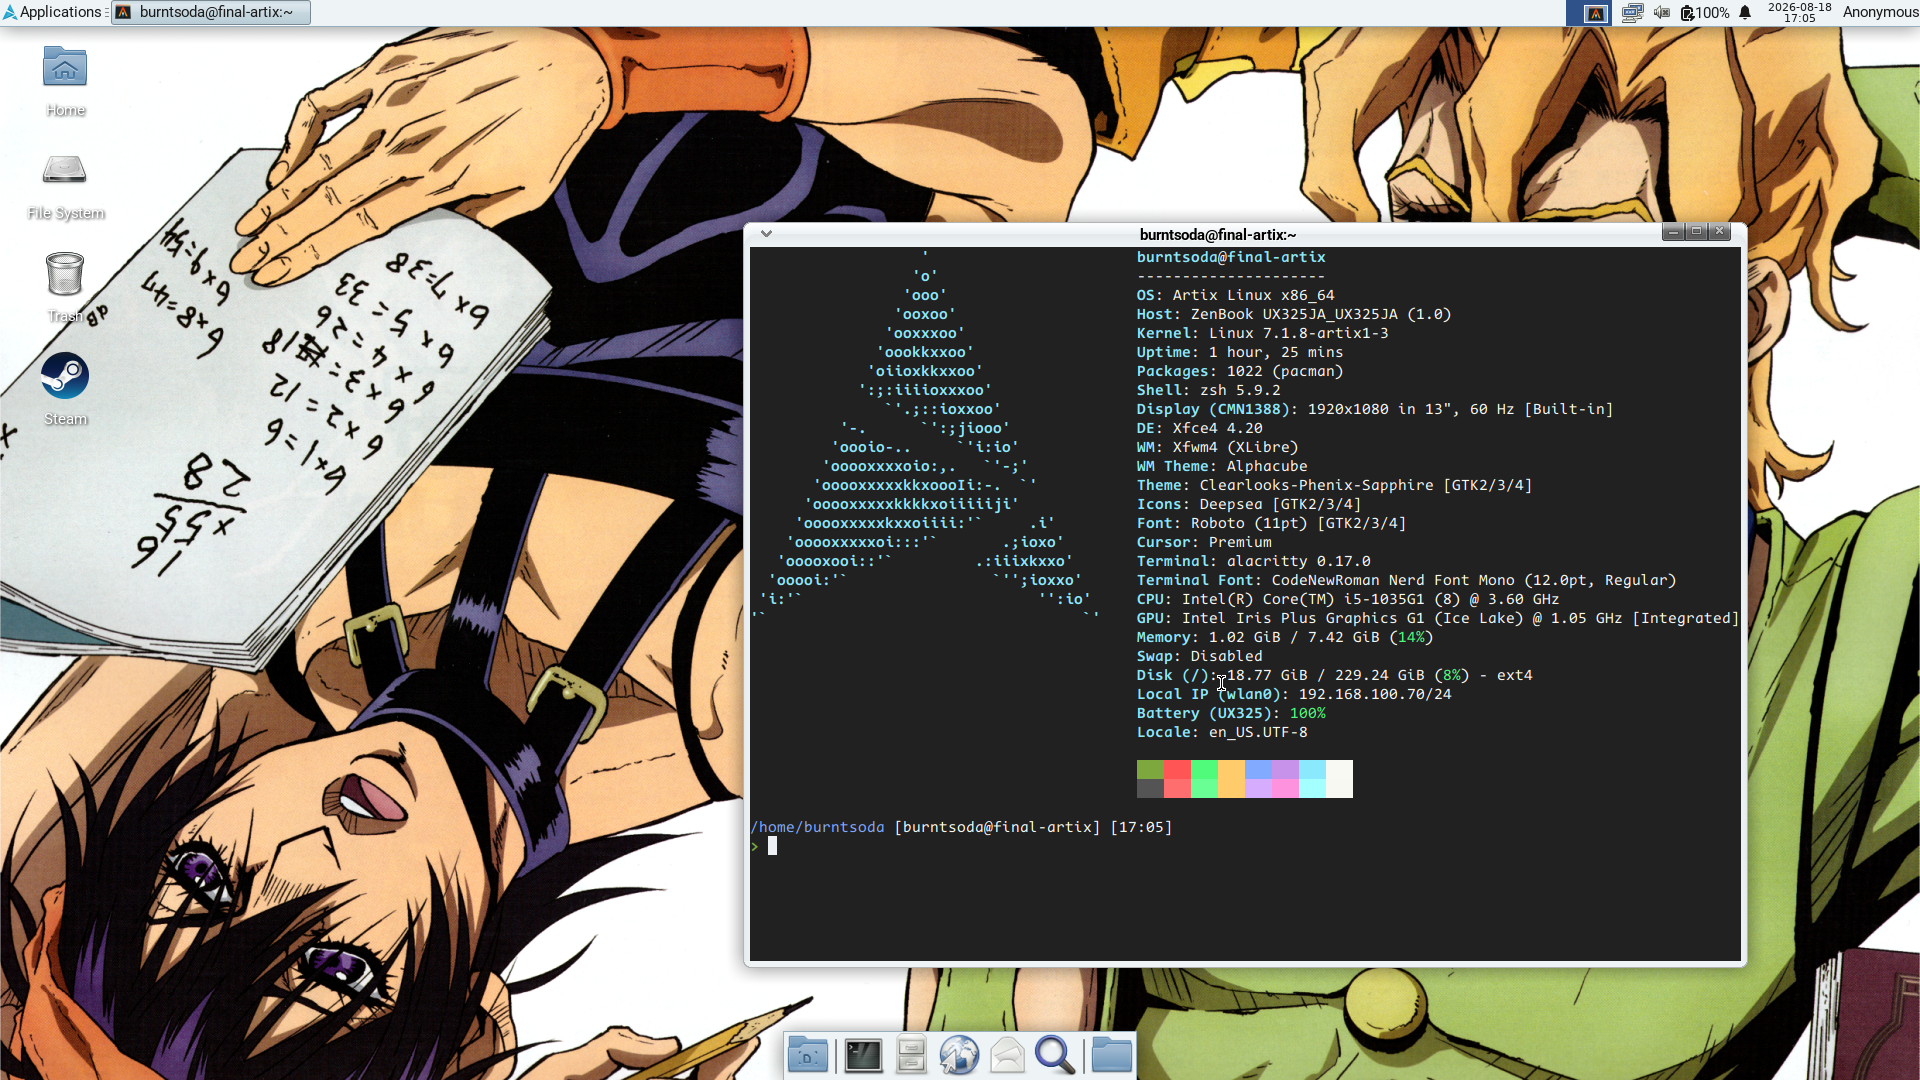Click the 'Host: ZenBook UX325JA' line
Image resolution: width=1920 pixels, height=1080 pixels.
(x=1293, y=314)
